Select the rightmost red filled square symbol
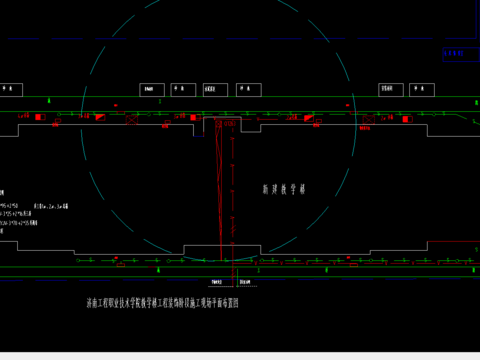 pos(407,119)
